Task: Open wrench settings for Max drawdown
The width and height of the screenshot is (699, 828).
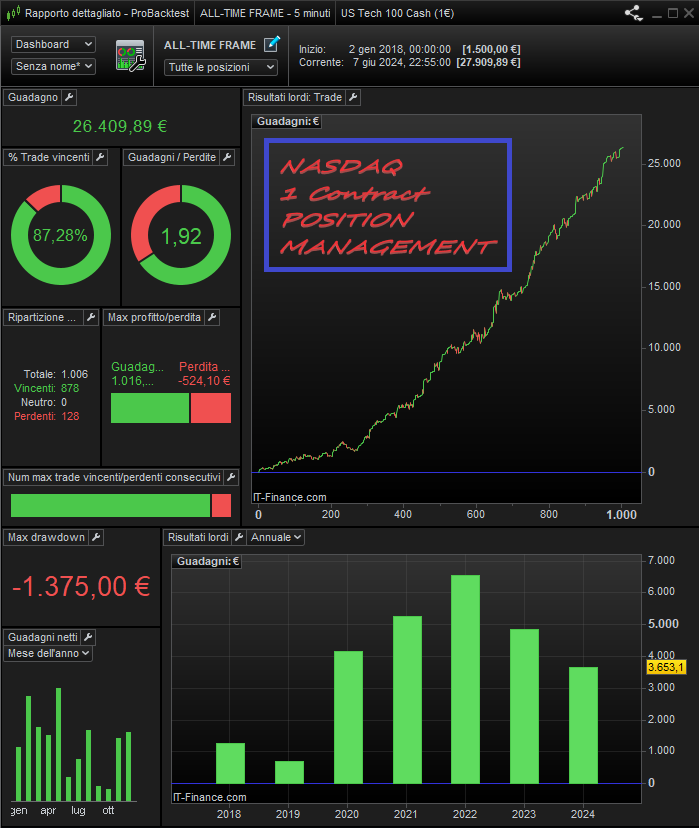Action: [96, 537]
